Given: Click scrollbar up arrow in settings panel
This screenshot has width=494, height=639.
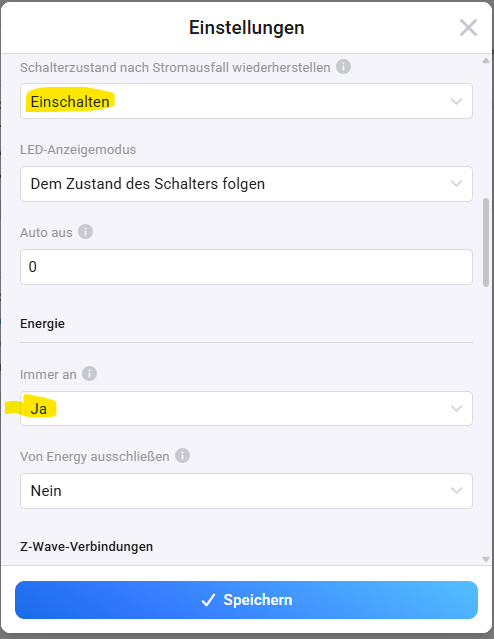Looking at the screenshot, I should pyautogui.click(x=485, y=61).
